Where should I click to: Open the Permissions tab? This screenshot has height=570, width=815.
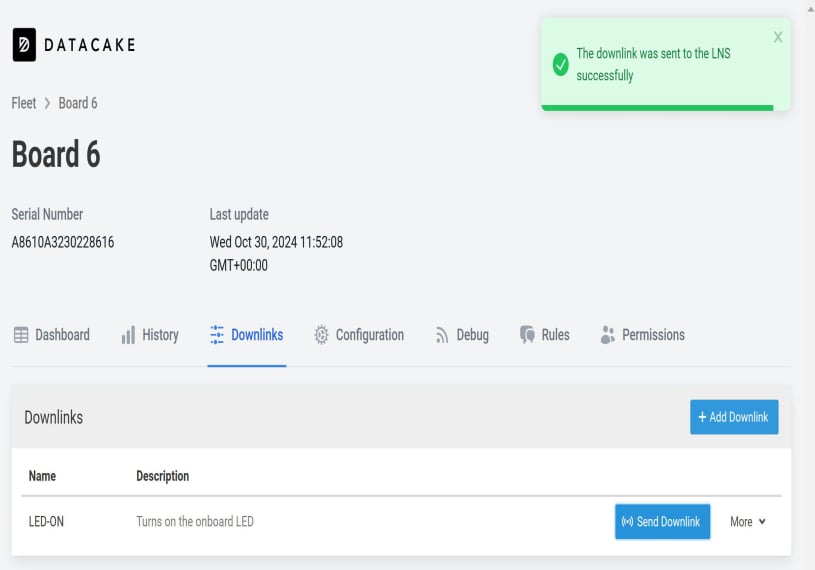pyautogui.click(x=653, y=335)
